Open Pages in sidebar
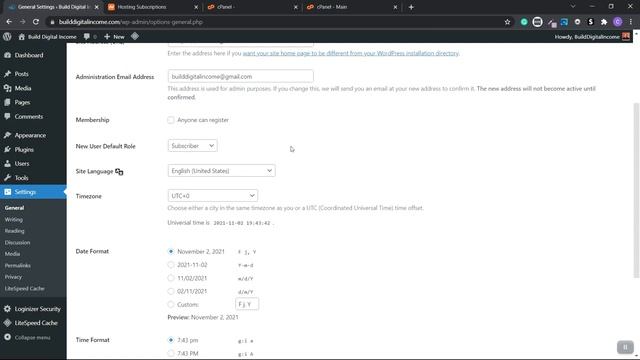640x360 pixels. click(22, 102)
